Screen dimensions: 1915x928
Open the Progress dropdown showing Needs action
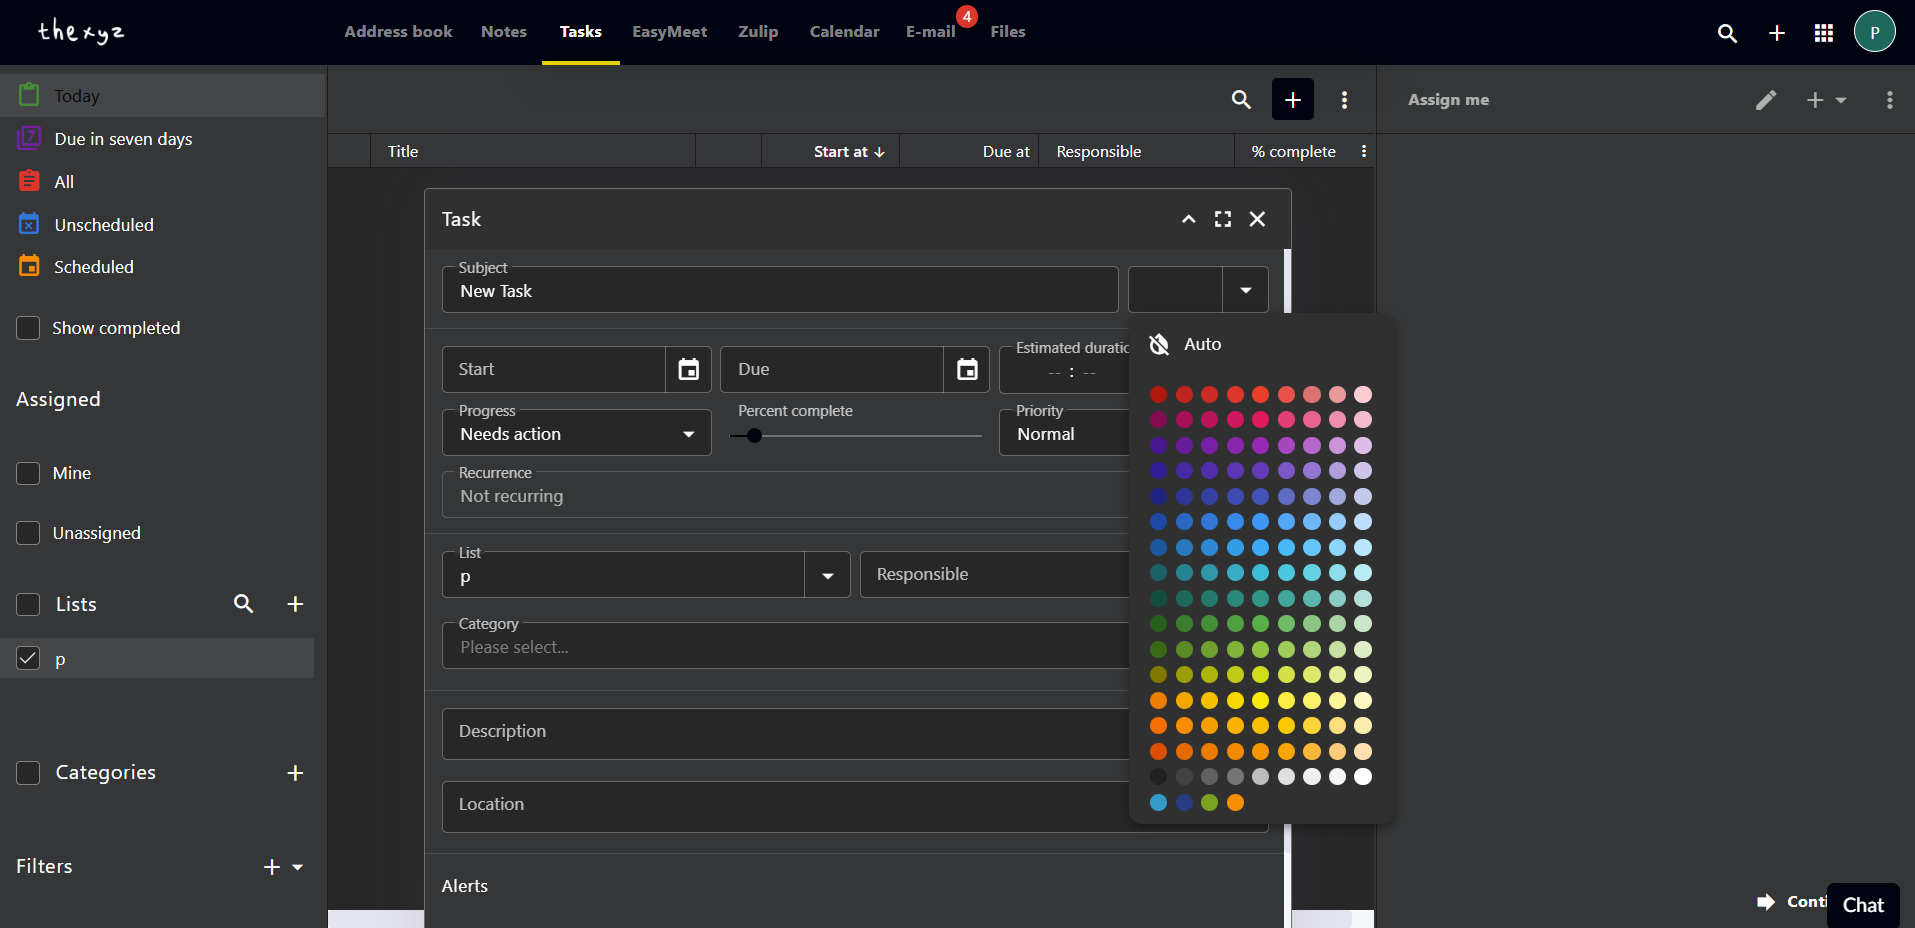pos(576,434)
